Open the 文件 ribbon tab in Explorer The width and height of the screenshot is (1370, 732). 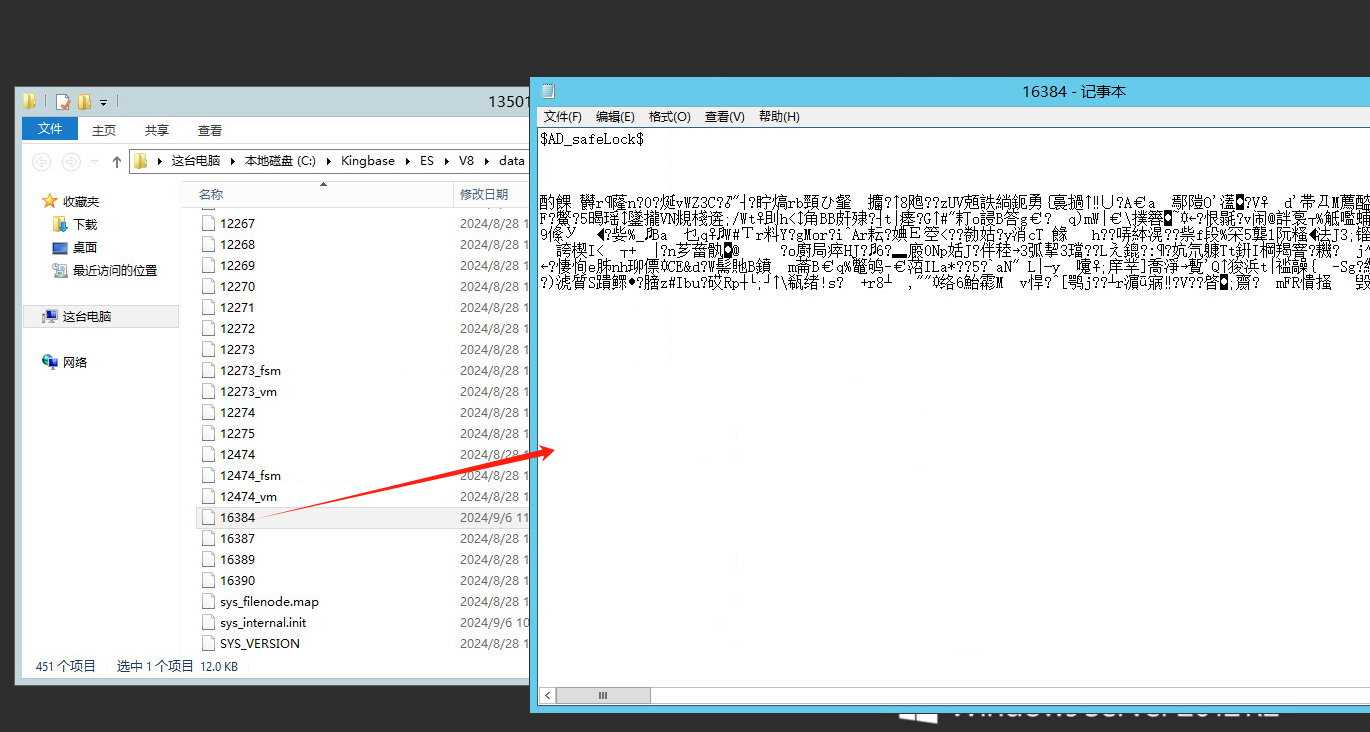[50, 129]
